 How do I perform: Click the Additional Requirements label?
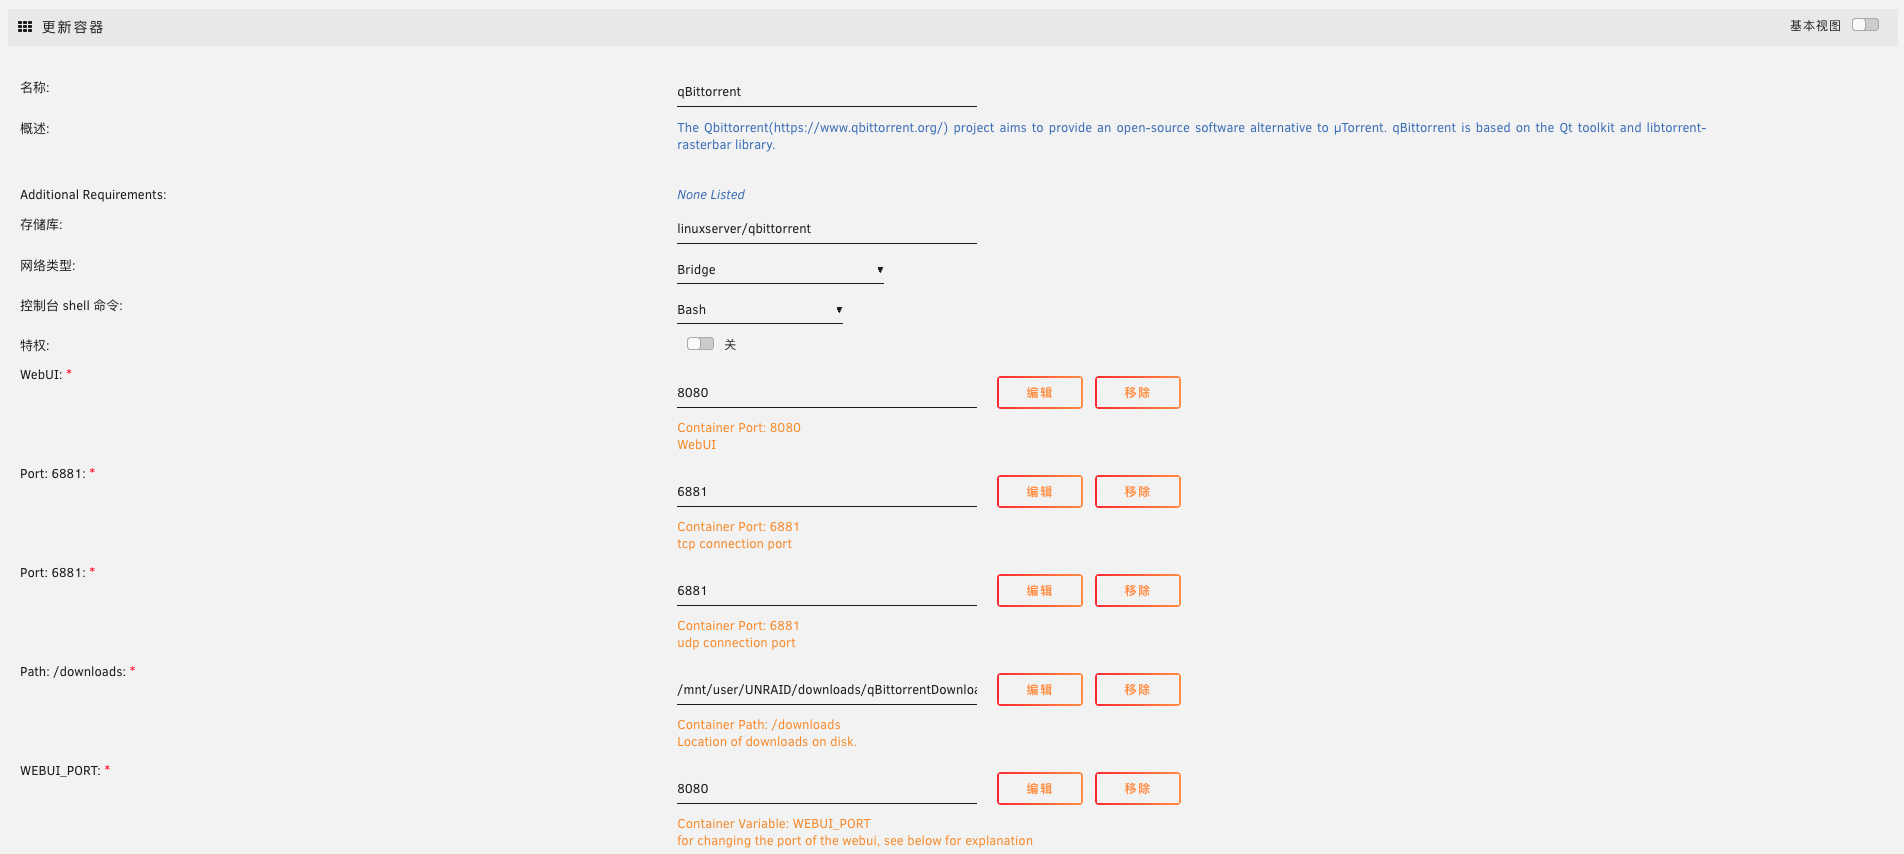coord(93,195)
